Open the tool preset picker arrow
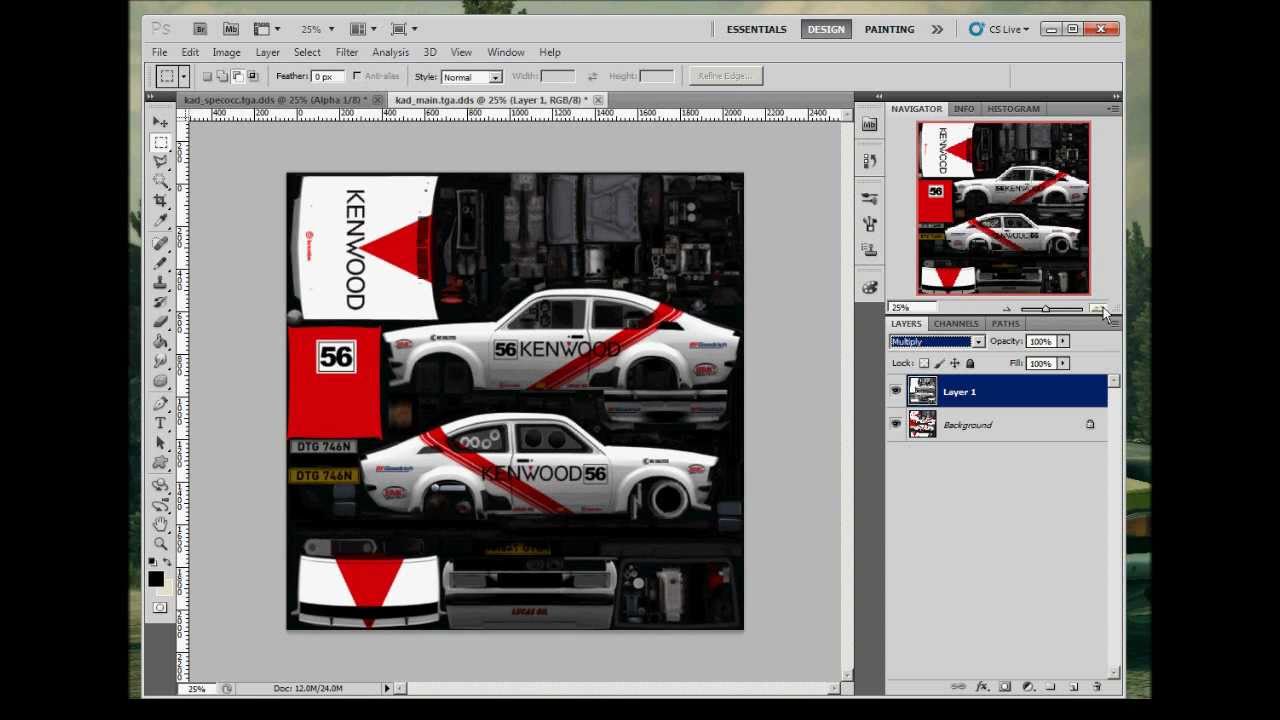 183,76
